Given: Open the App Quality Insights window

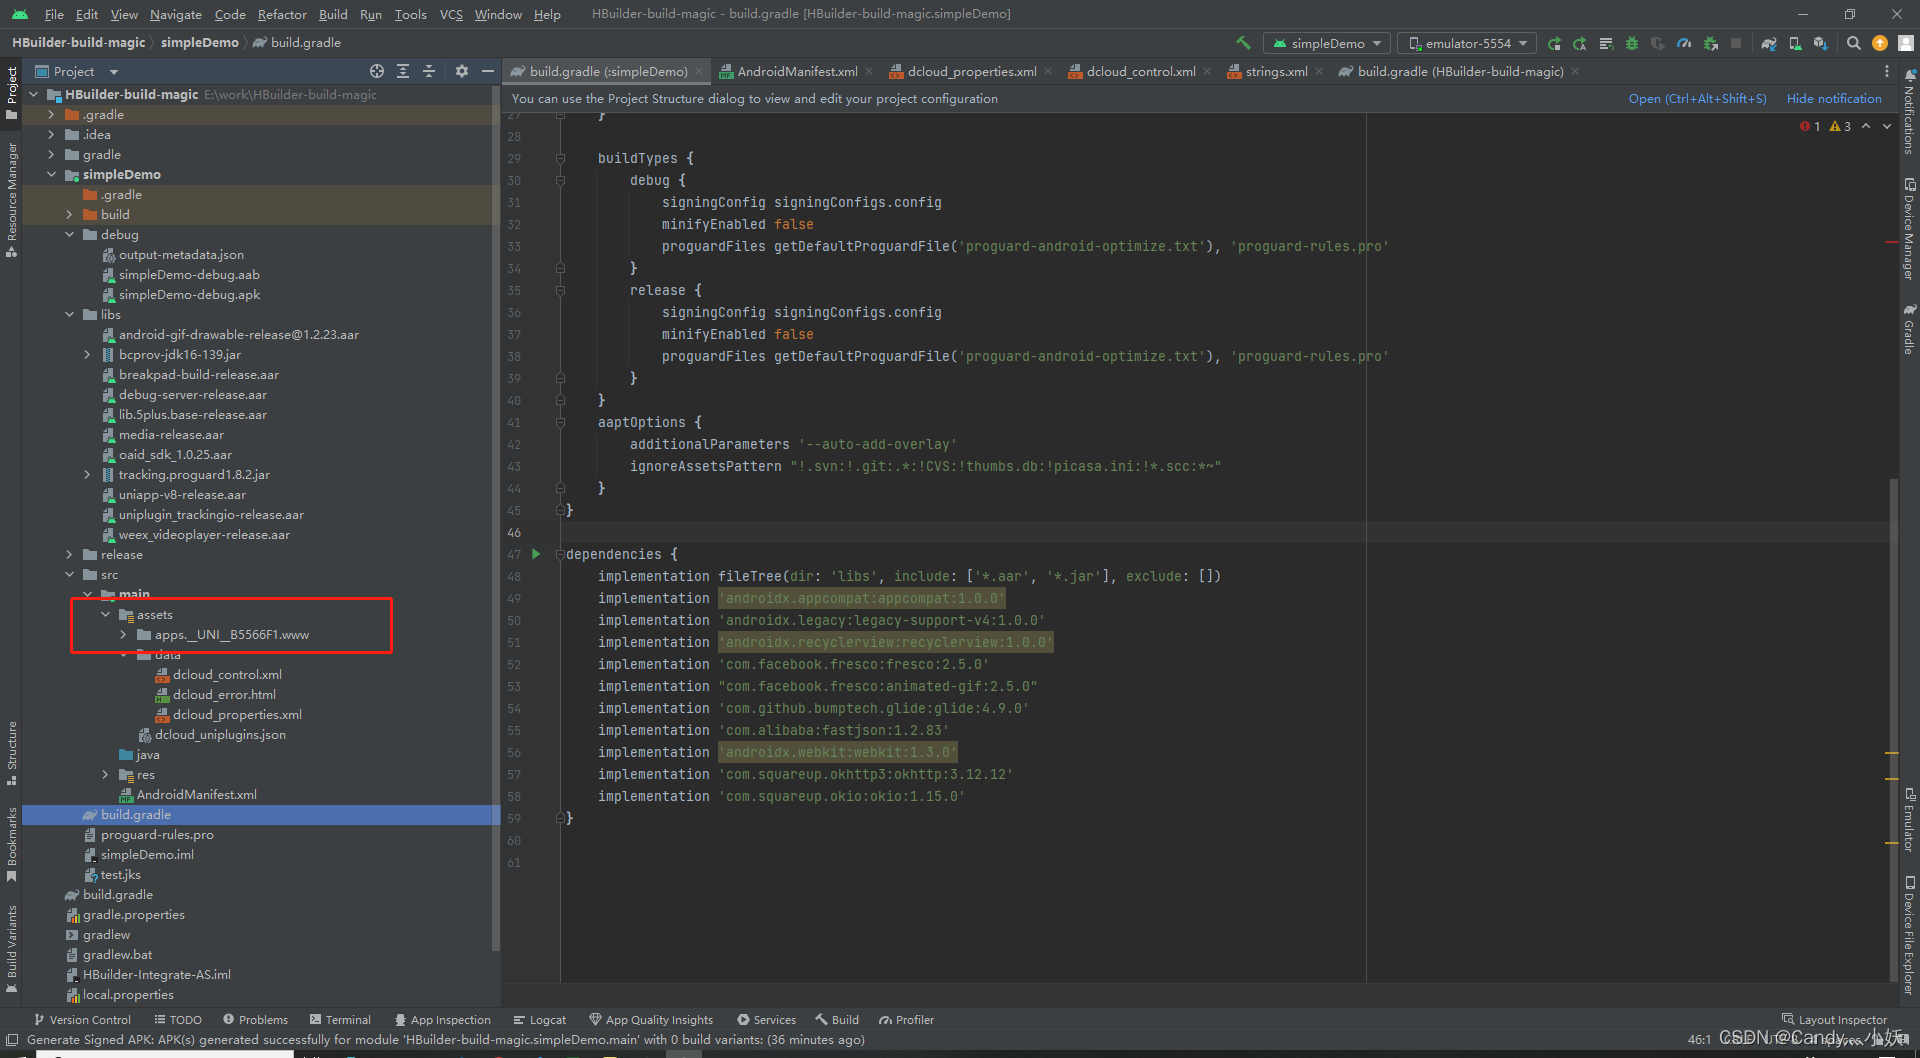Looking at the screenshot, I should (651, 1020).
